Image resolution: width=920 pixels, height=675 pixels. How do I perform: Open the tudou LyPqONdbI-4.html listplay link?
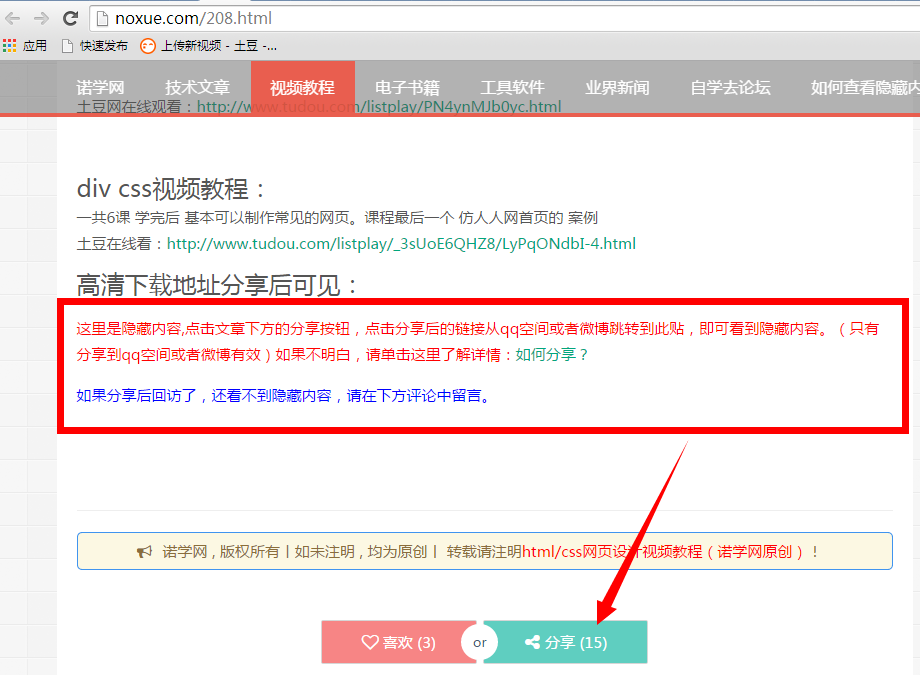(x=401, y=244)
